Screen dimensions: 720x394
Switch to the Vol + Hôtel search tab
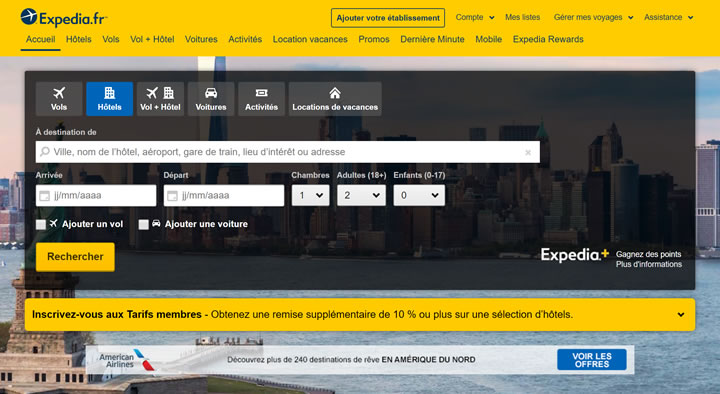[x=160, y=99]
